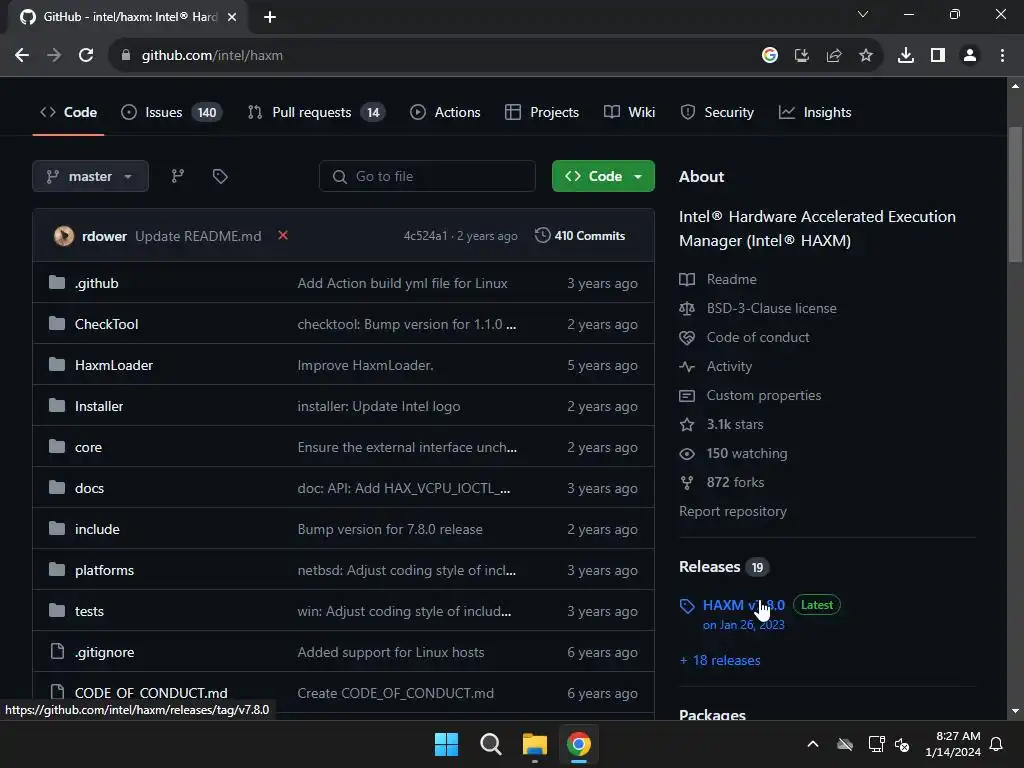Open the platforms folder
The width and height of the screenshot is (1024, 768).
104,570
